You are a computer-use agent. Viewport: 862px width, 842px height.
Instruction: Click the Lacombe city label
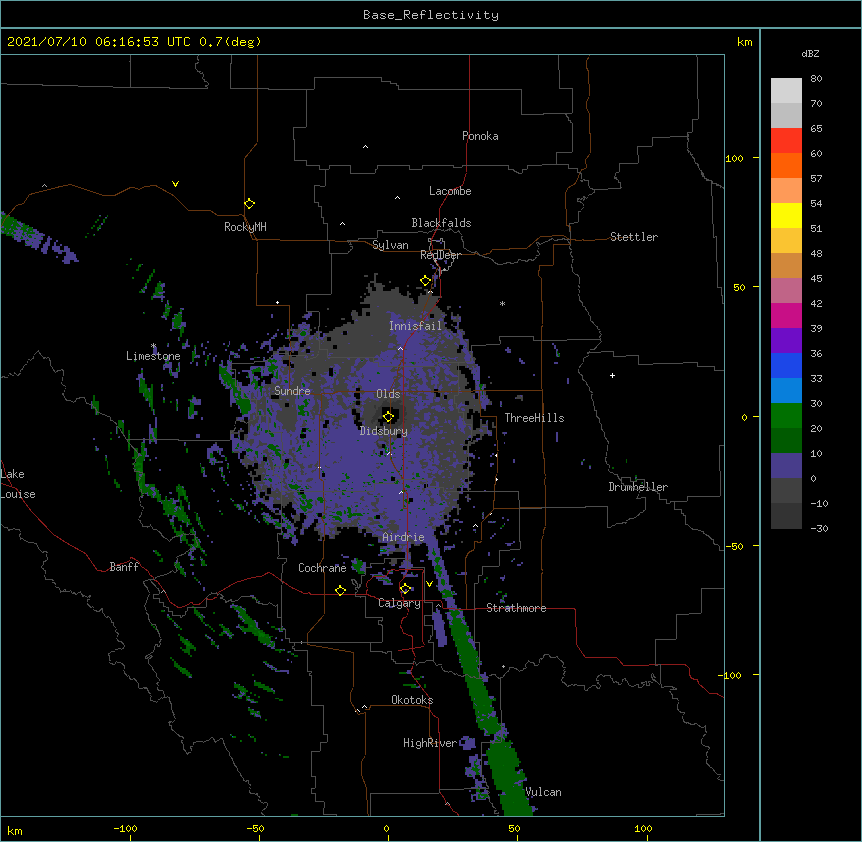tap(450, 191)
